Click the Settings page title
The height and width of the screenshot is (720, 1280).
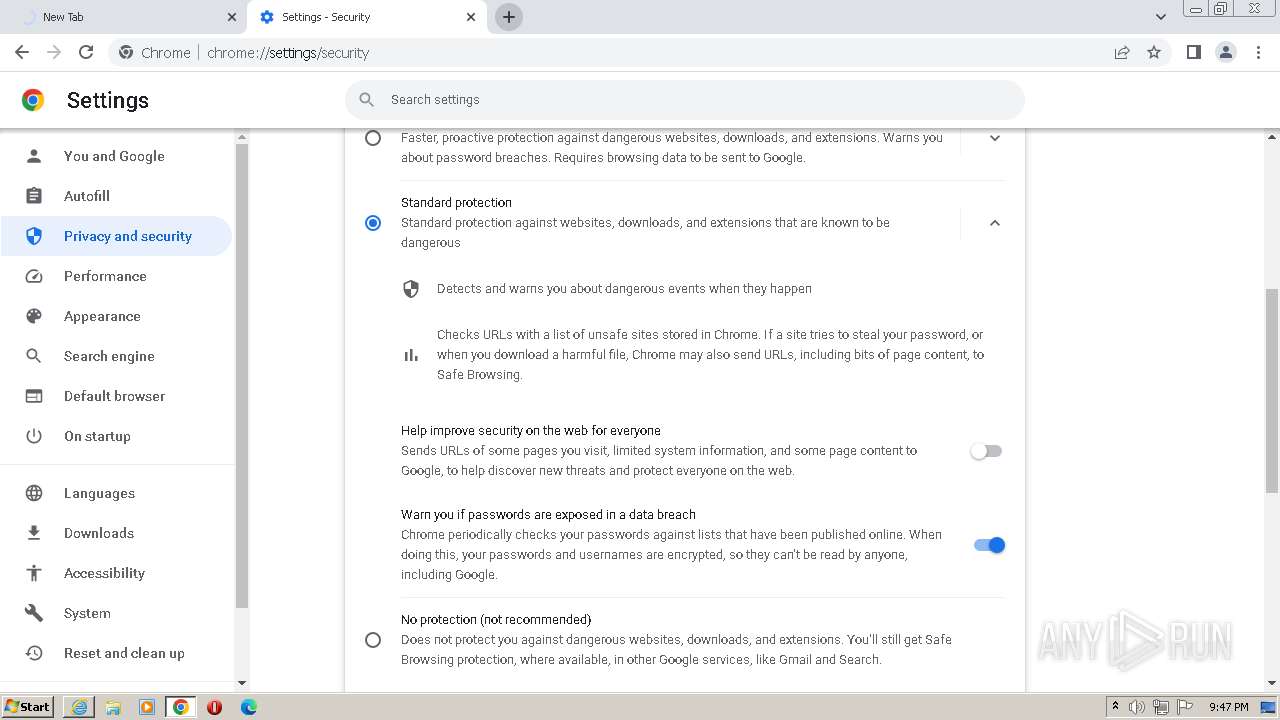(108, 100)
